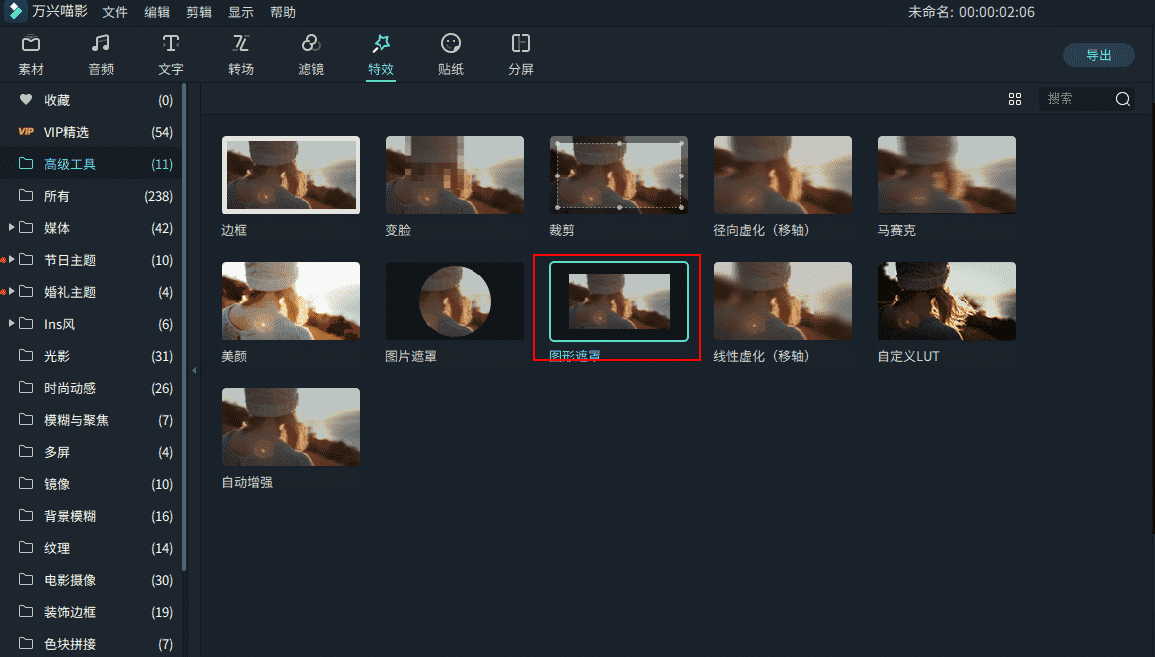Open the 文件 menu
This screenshot has width=1155, height=657.
click(x=115, y=12)
